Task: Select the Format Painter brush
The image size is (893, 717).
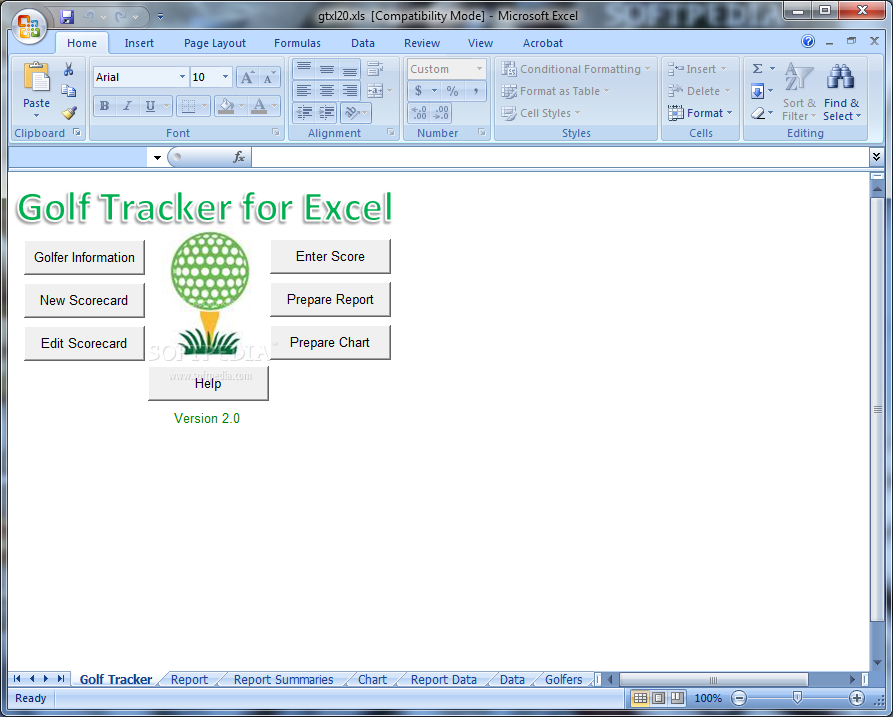Action: click(69, 113)
